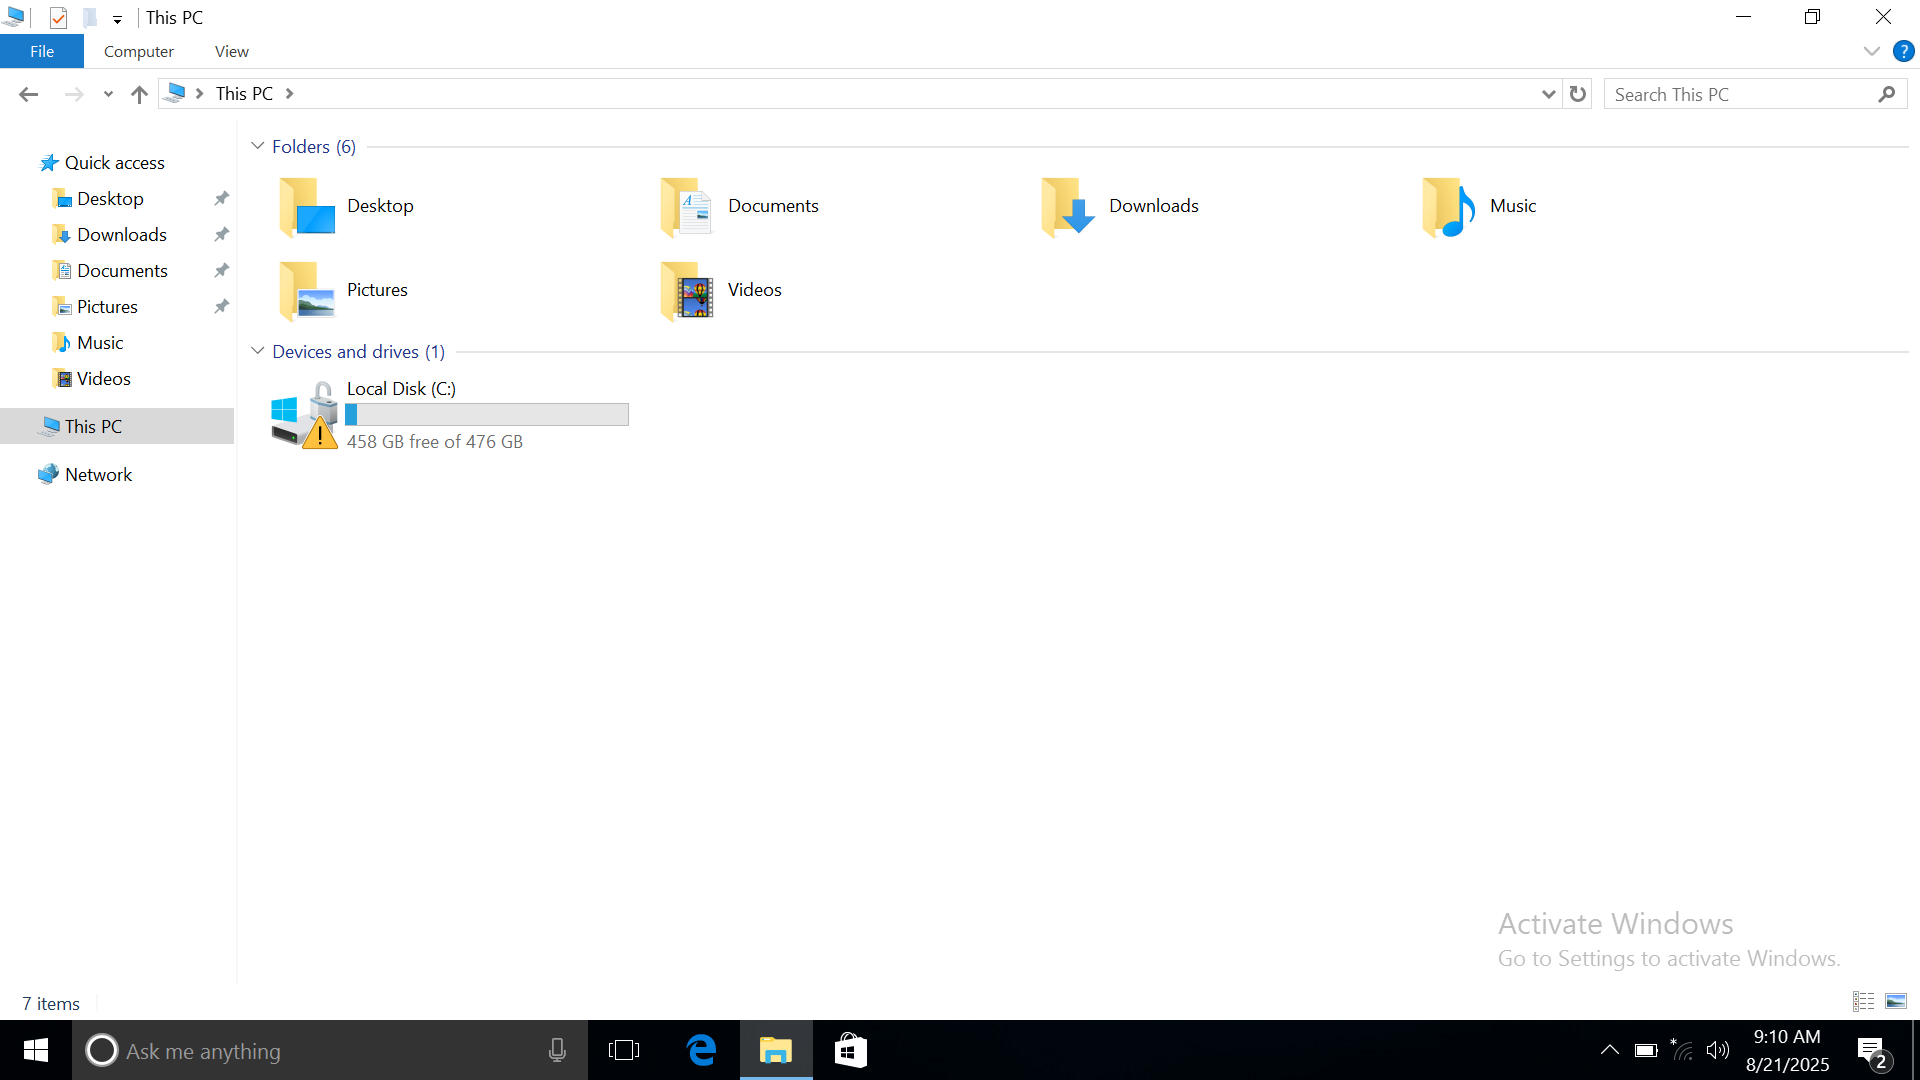Image resolution: width=1920 pixels, height=1080 pixels.
Task: Click the taskbar clock showing 9:10 AM
Action: [x=1787, y=1050]
